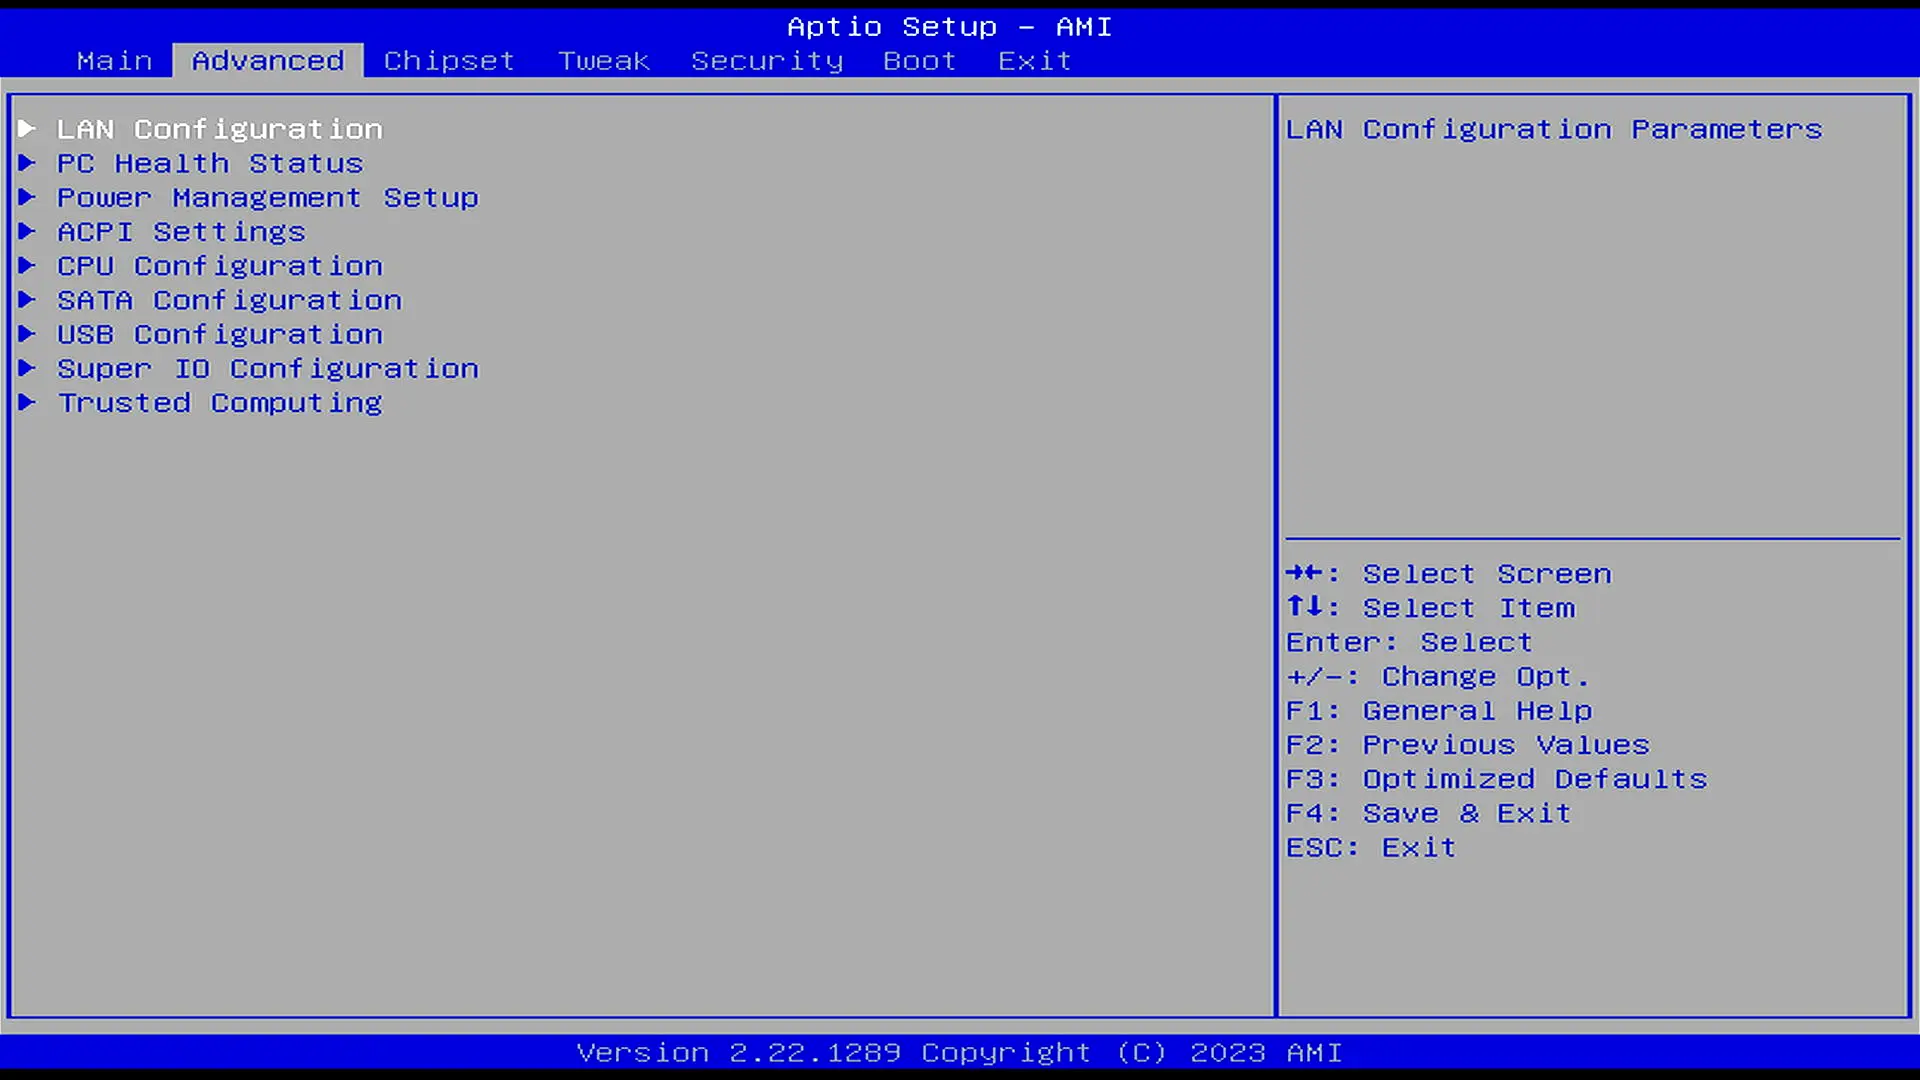This screenshot has height=1080, width=1920.
Task: Open the Security tab
Action: tap(767, 61)
